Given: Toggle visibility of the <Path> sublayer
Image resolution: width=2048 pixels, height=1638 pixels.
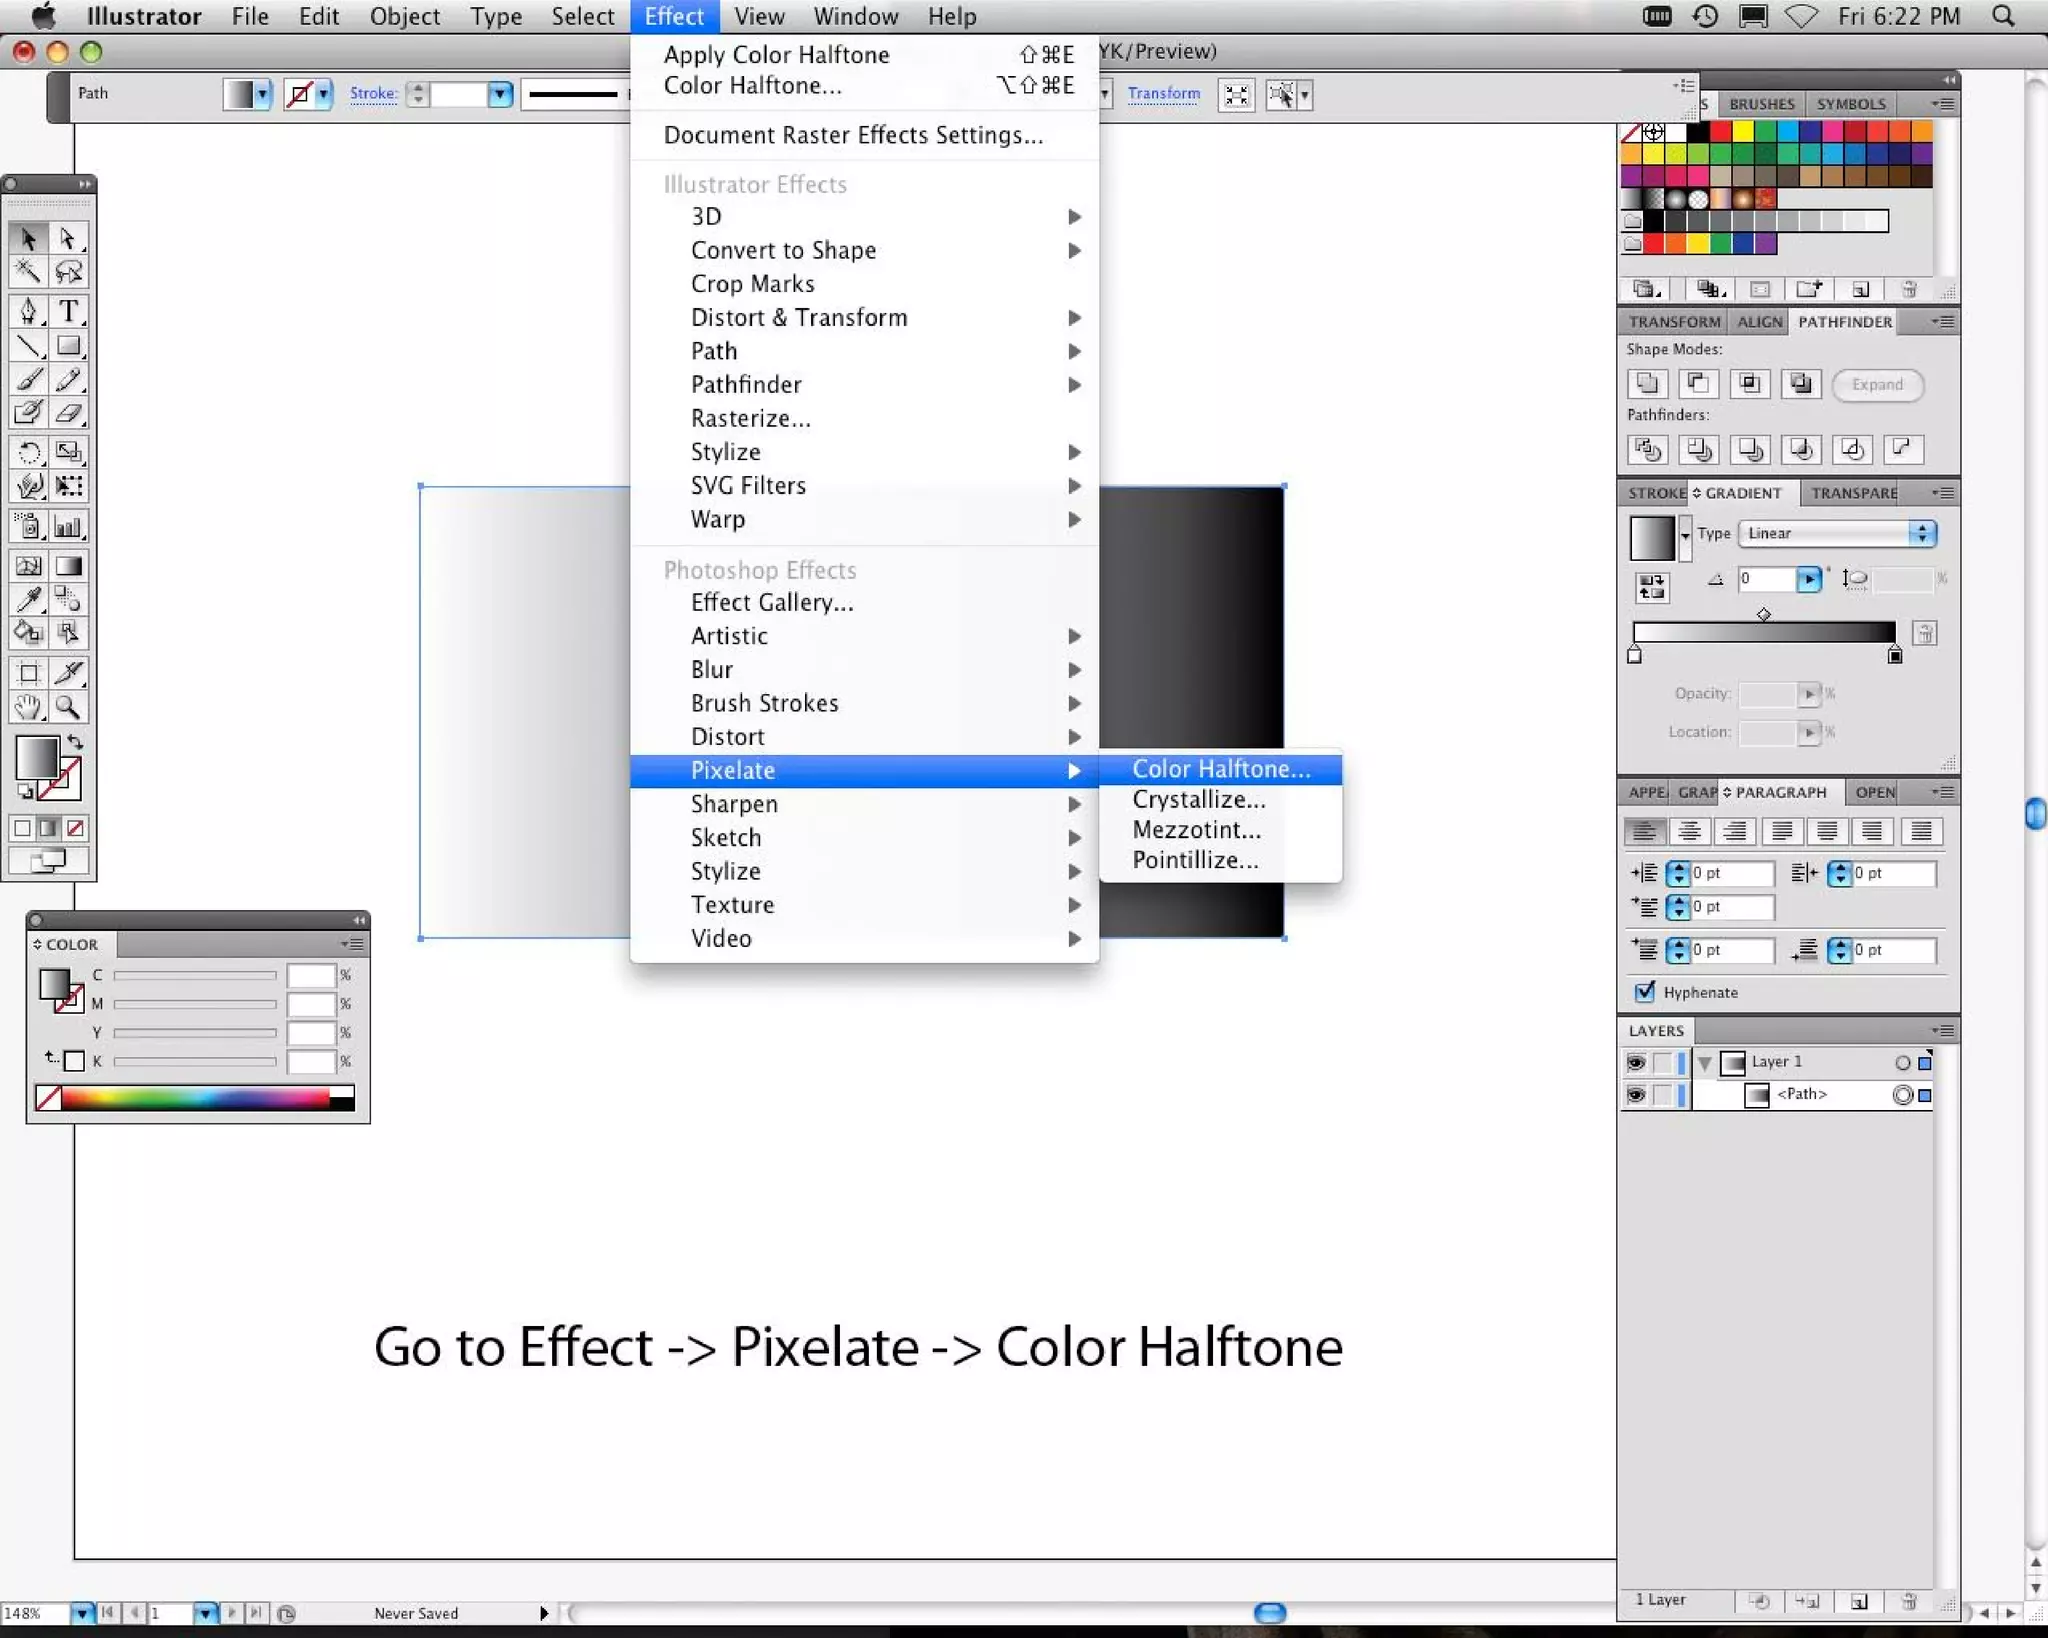Looking at the screenshot, I should pyautogui.click(x=1636, y=1095).
